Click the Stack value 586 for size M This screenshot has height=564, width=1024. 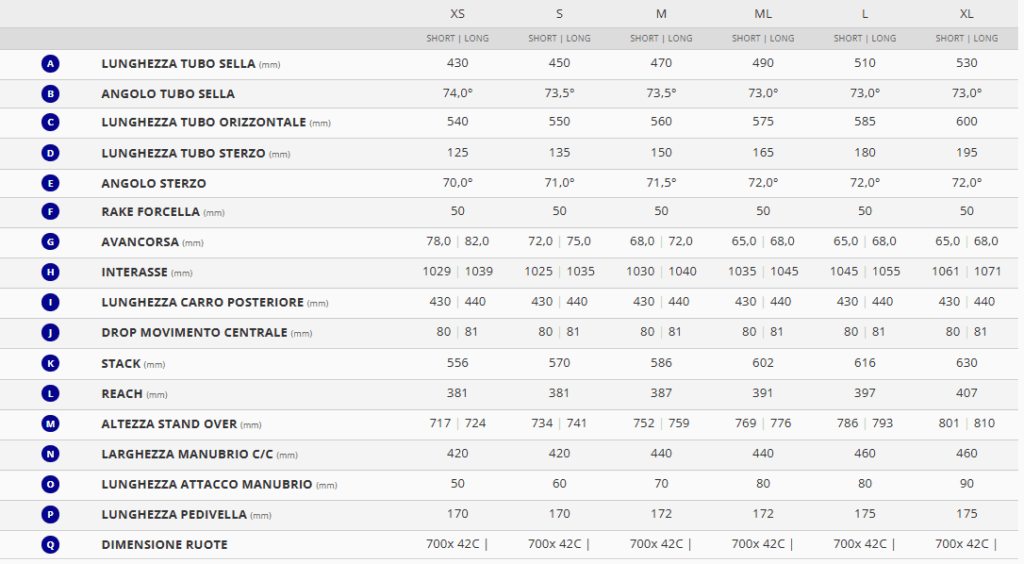pos(661,364)
